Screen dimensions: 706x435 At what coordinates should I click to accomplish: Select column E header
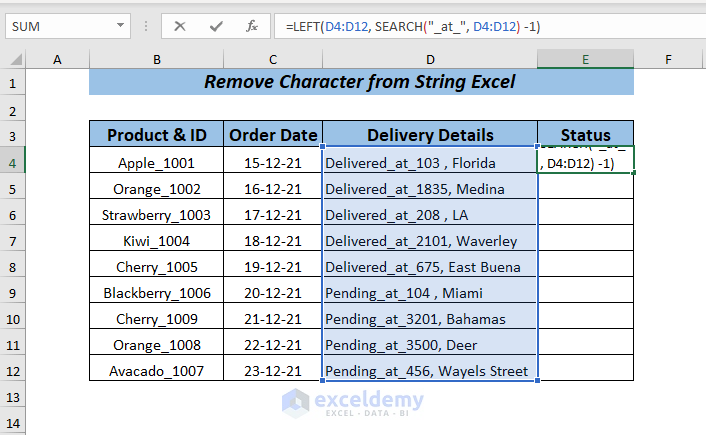(585, 60)
